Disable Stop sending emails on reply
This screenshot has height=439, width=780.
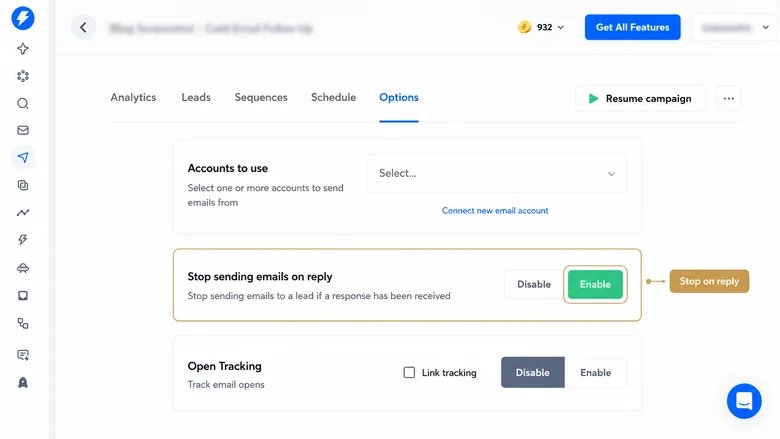coord(534,284)
